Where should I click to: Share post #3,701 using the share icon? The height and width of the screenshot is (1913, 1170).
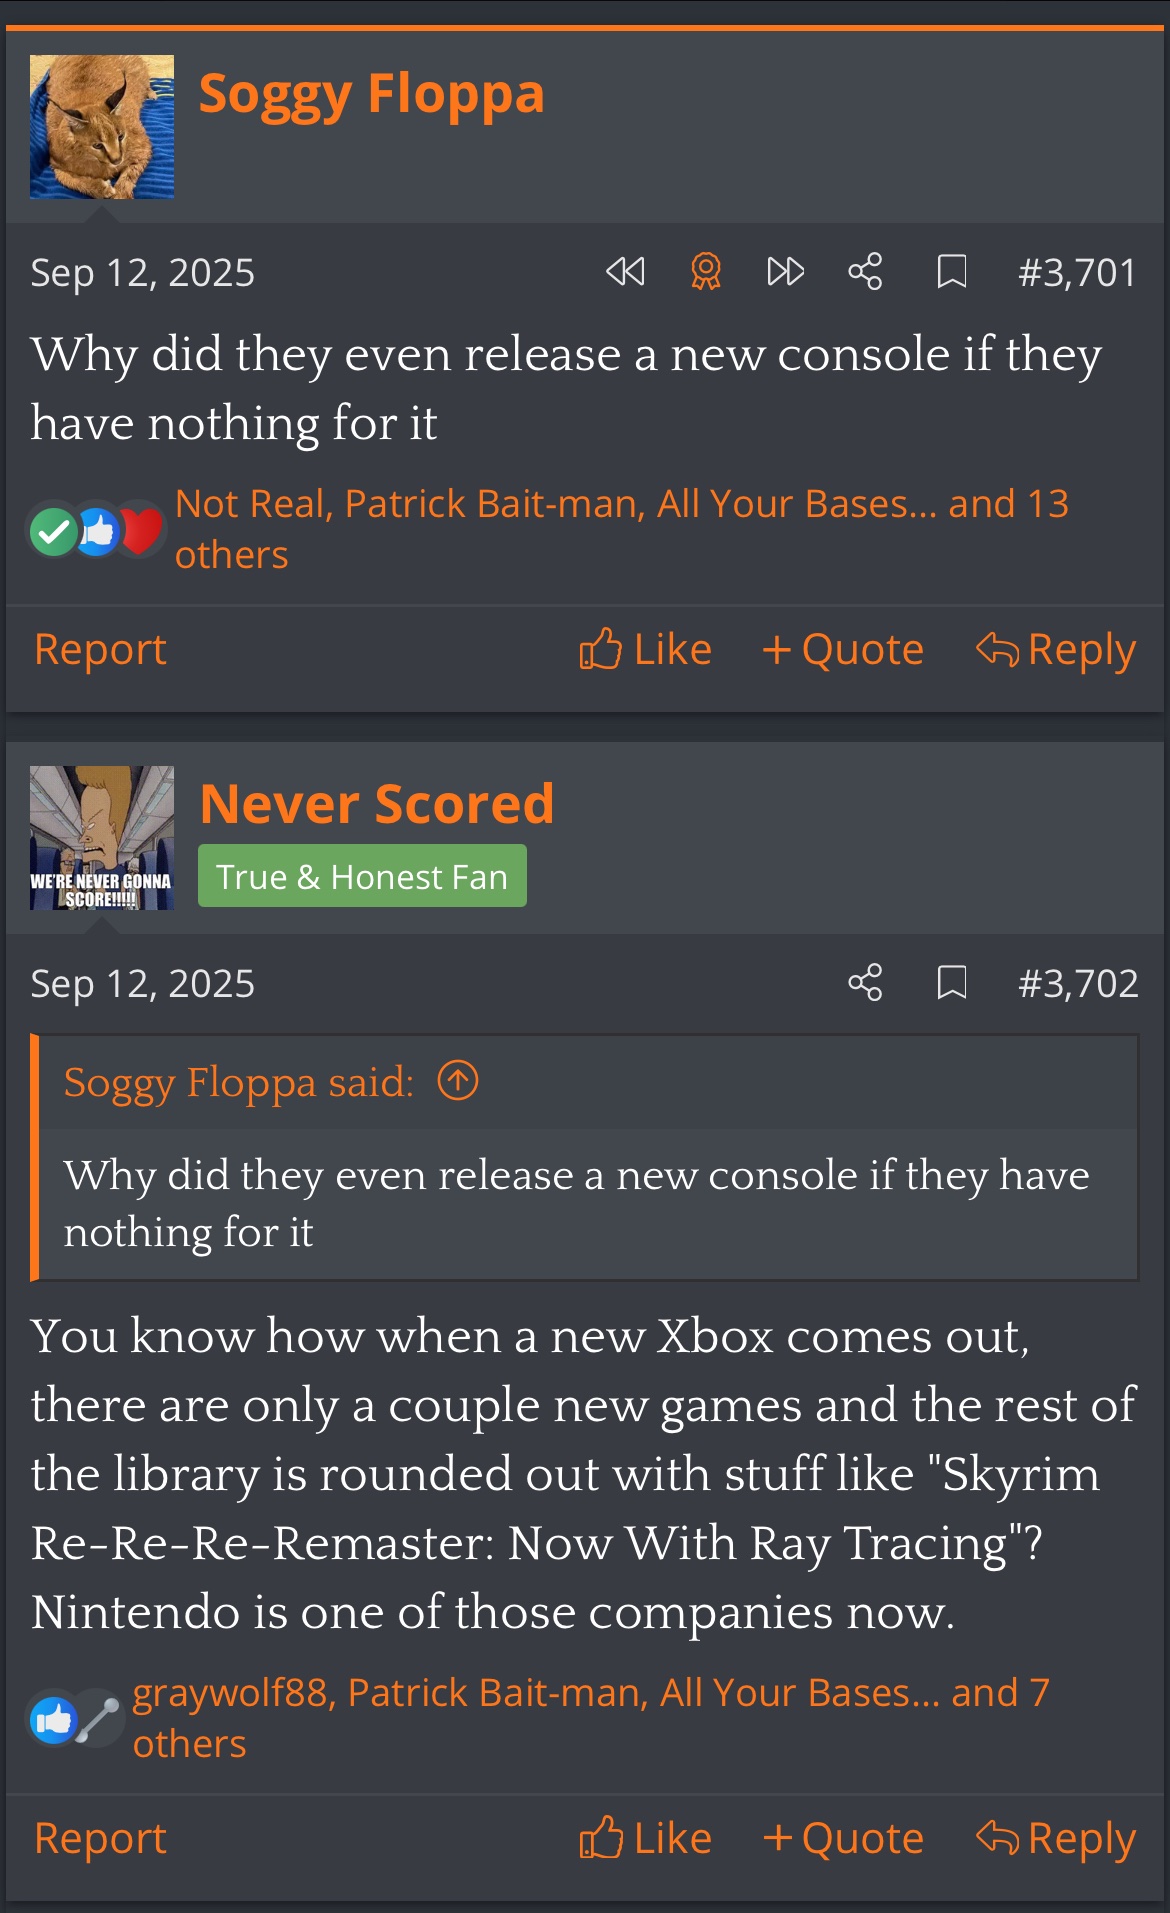pyautogui.click(x=865, y=272)
